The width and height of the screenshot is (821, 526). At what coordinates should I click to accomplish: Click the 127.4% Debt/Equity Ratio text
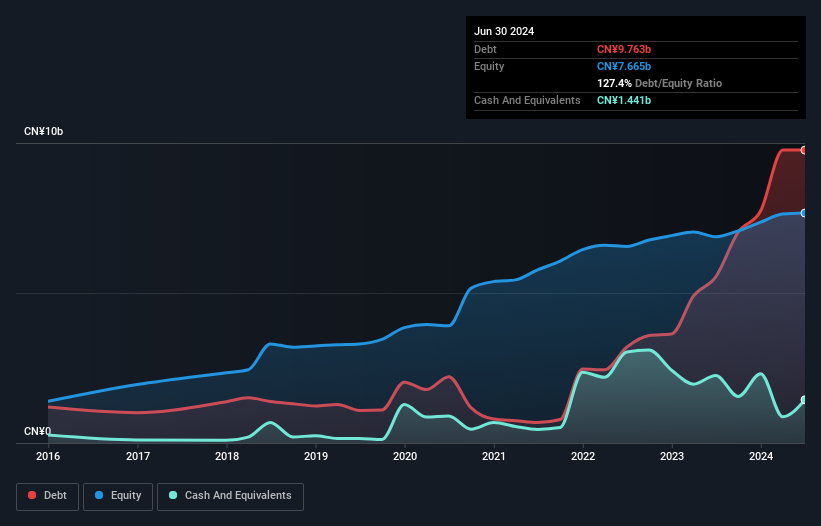[x=659, y=83]
